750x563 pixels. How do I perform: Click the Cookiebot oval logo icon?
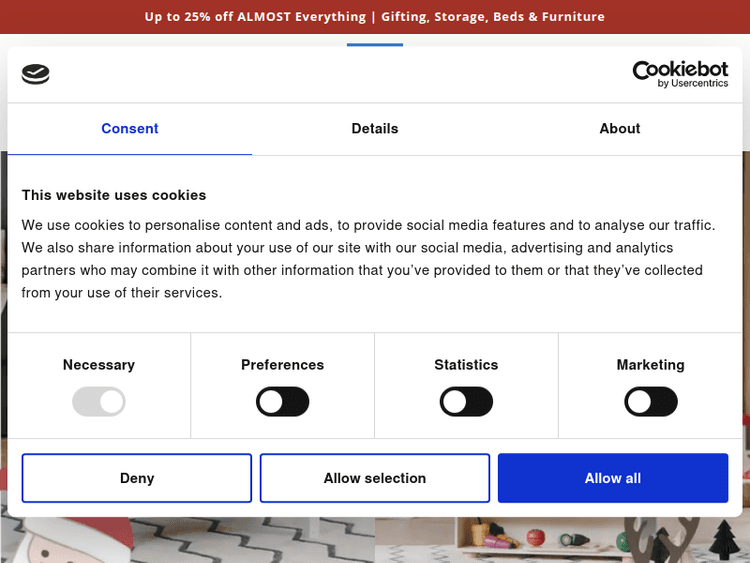(x=35, y=74)
